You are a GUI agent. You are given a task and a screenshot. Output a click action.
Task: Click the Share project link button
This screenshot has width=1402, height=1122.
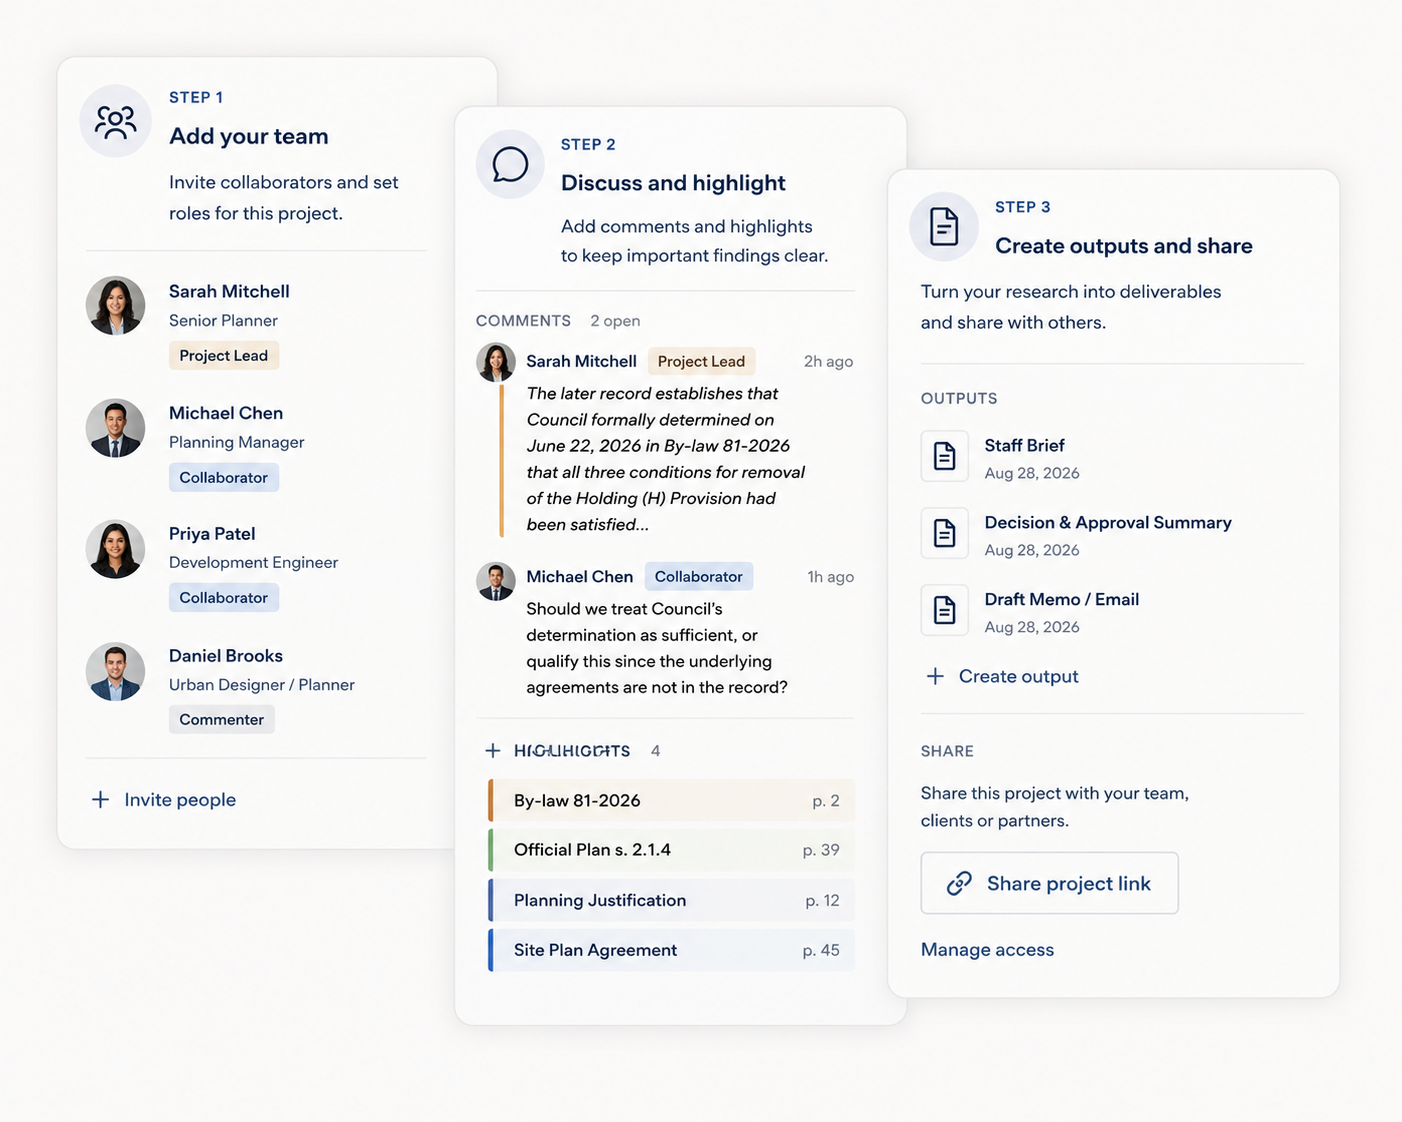click(1049, 883)
